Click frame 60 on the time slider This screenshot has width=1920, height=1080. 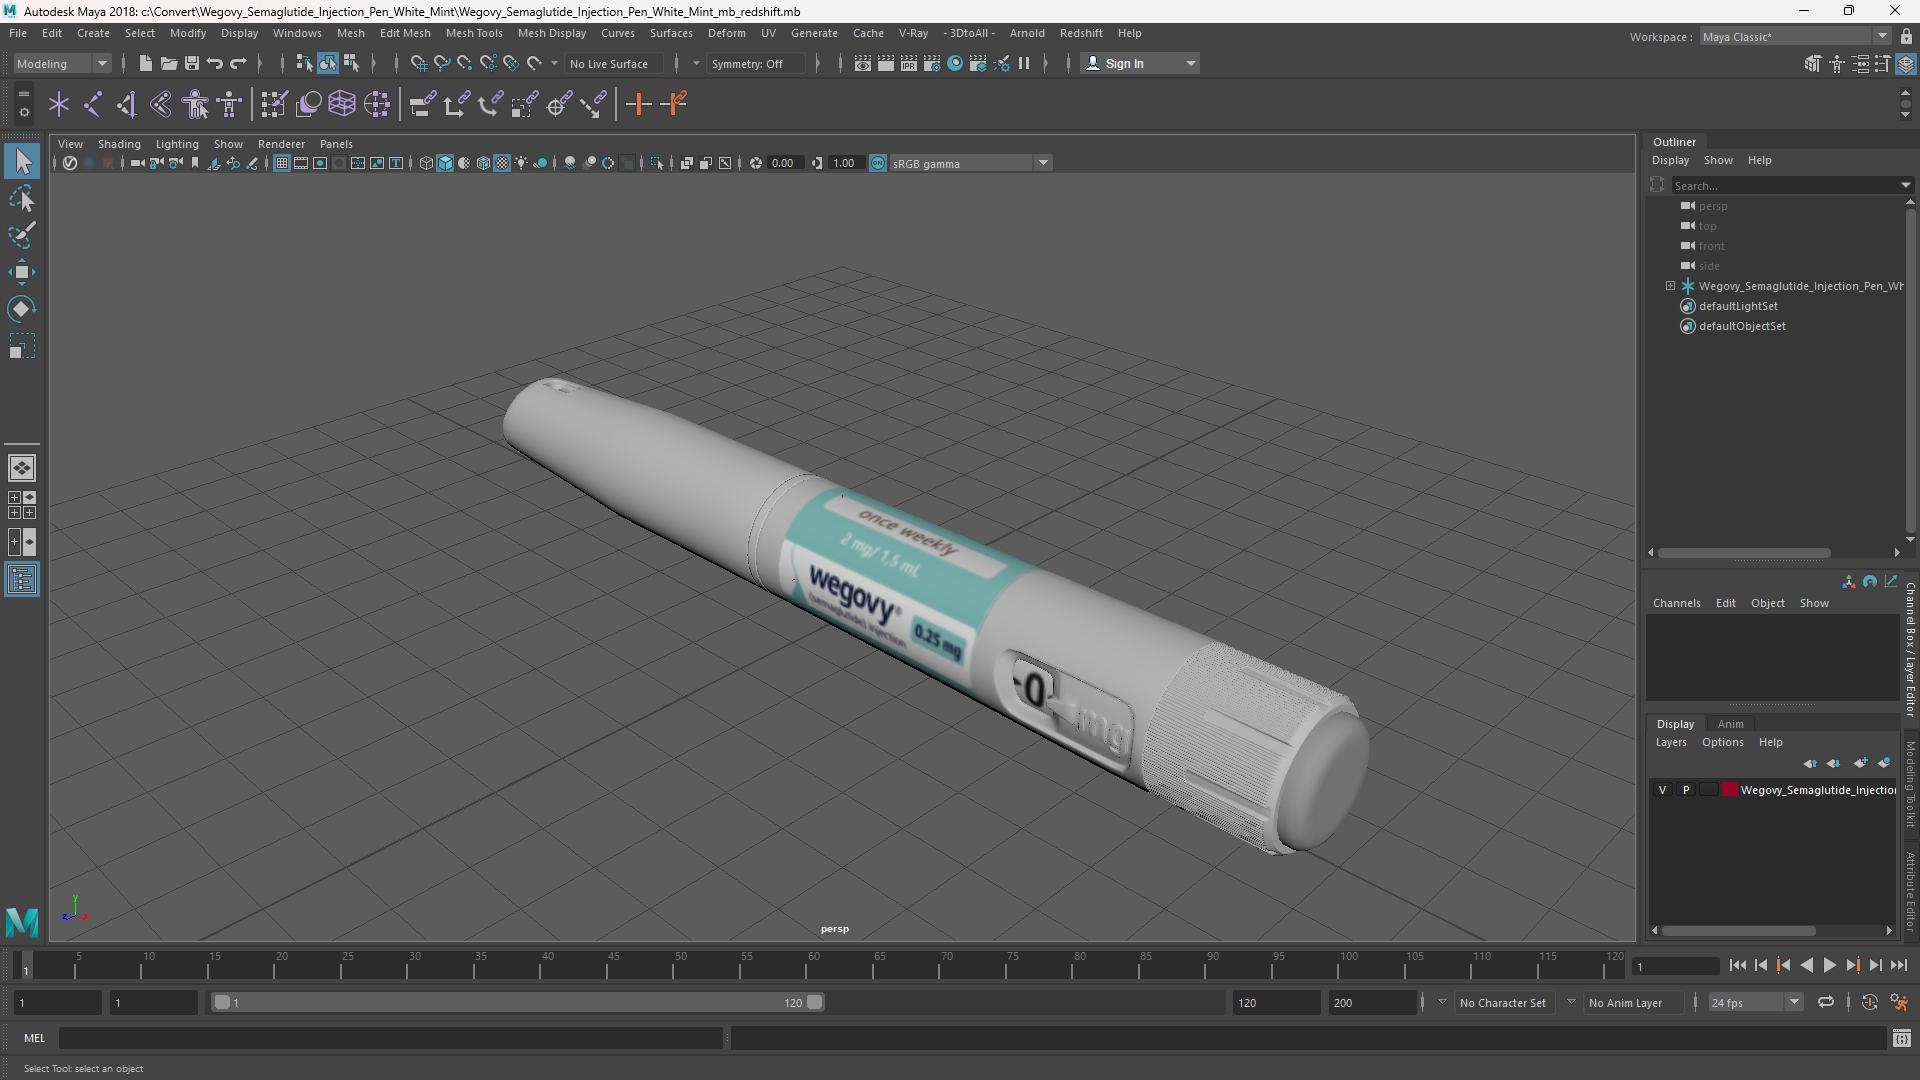pos(813,966)
